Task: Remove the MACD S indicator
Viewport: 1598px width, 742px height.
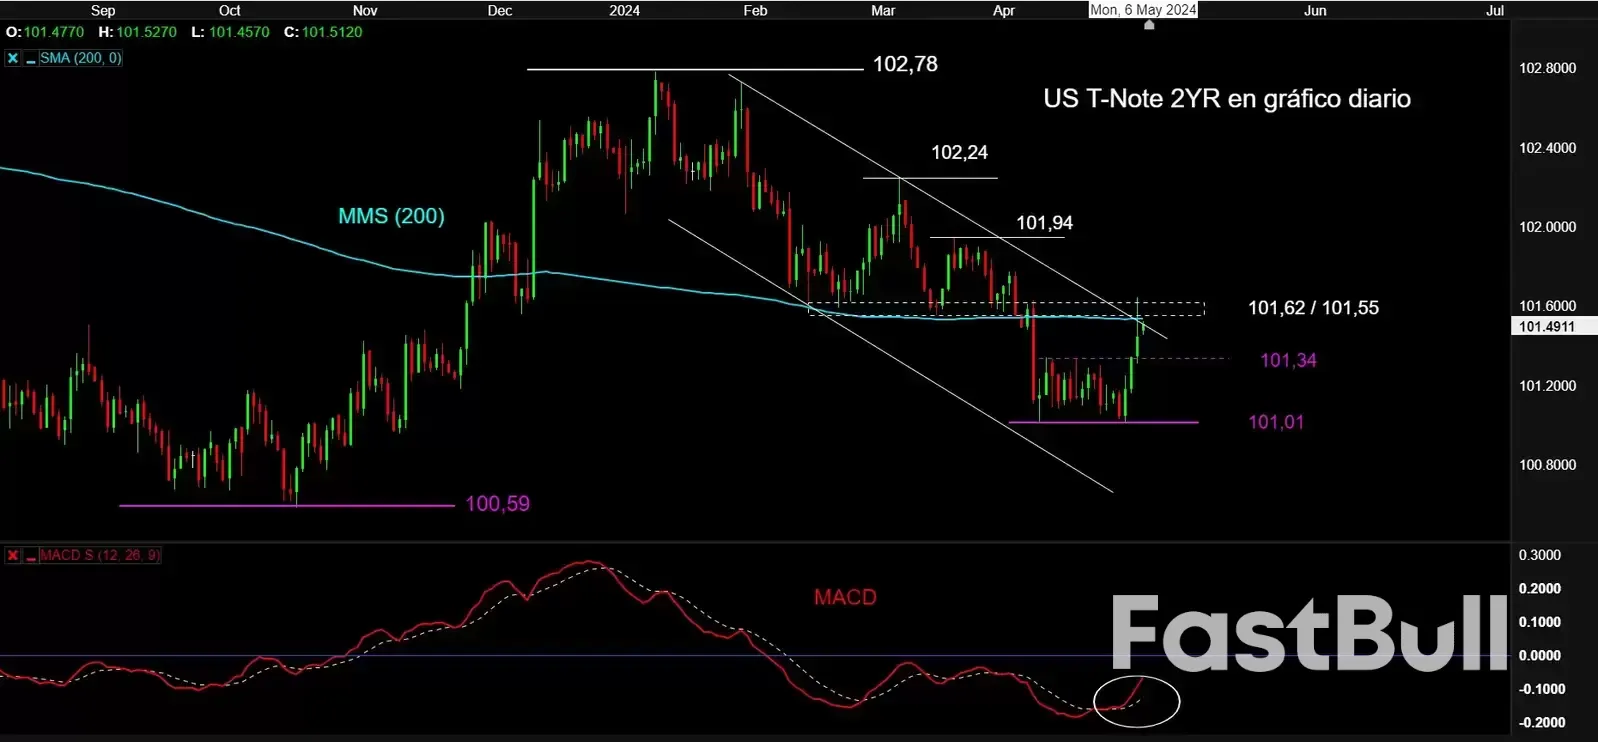Action: 13,555
